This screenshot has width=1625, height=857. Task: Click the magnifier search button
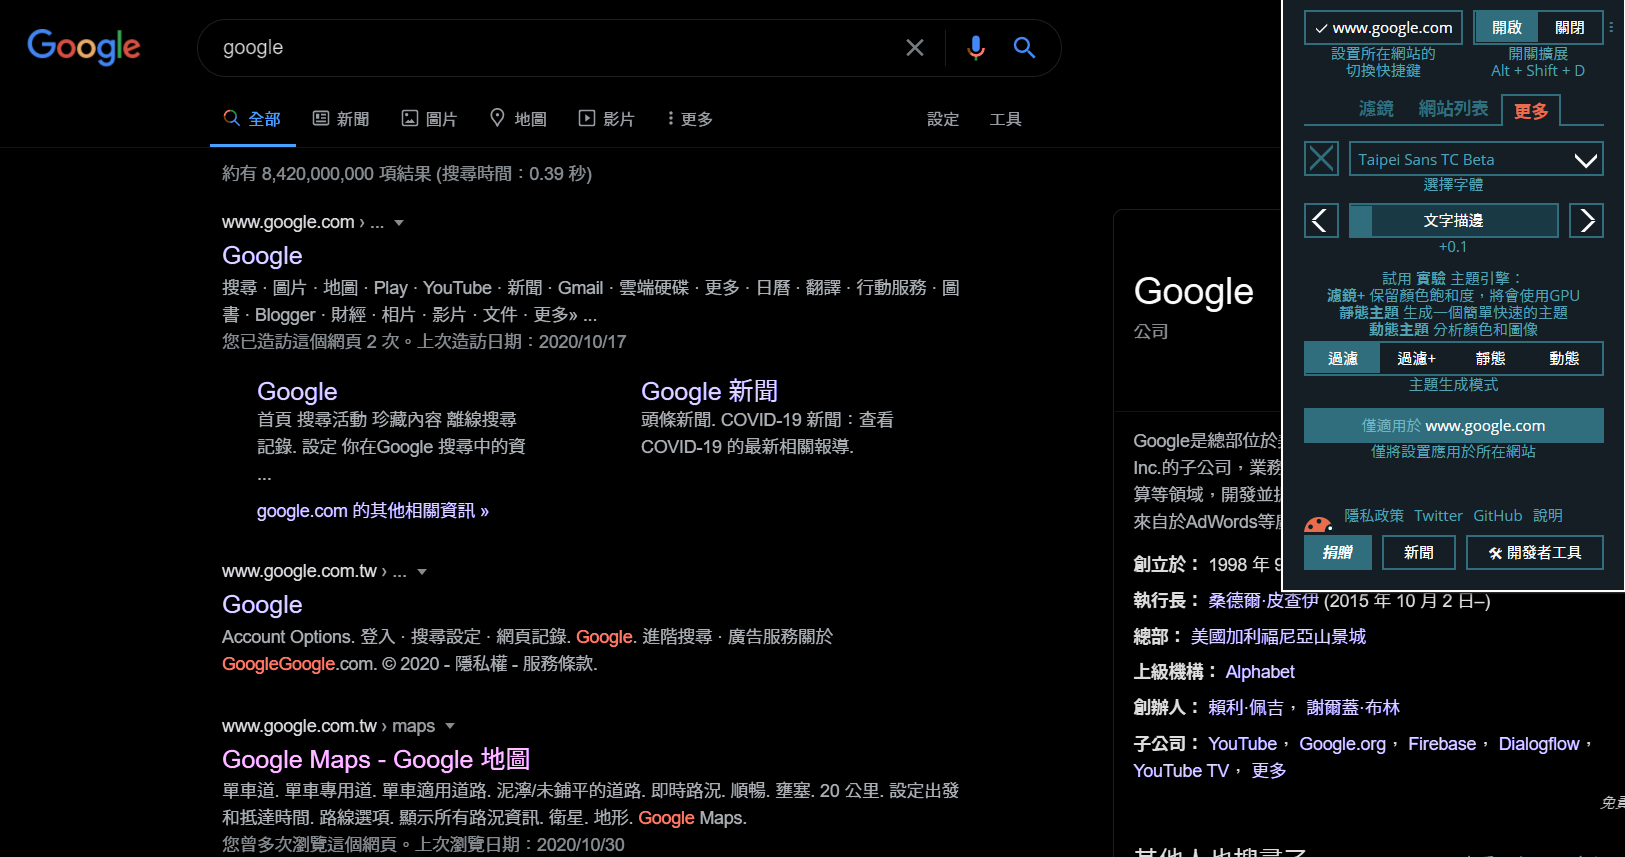(x=1024, y=48)
